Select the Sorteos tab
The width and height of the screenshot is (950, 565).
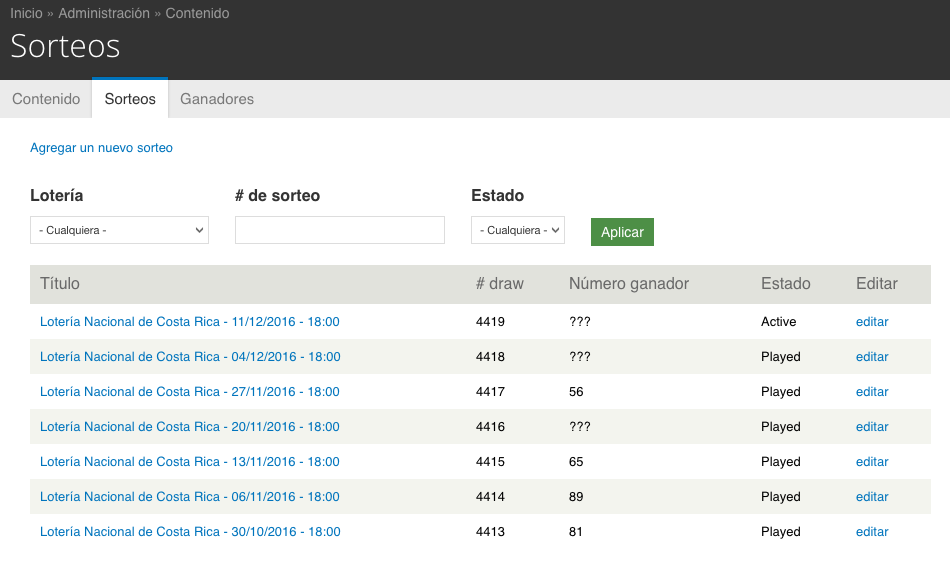pyautogui.click(x=130, y=99)
